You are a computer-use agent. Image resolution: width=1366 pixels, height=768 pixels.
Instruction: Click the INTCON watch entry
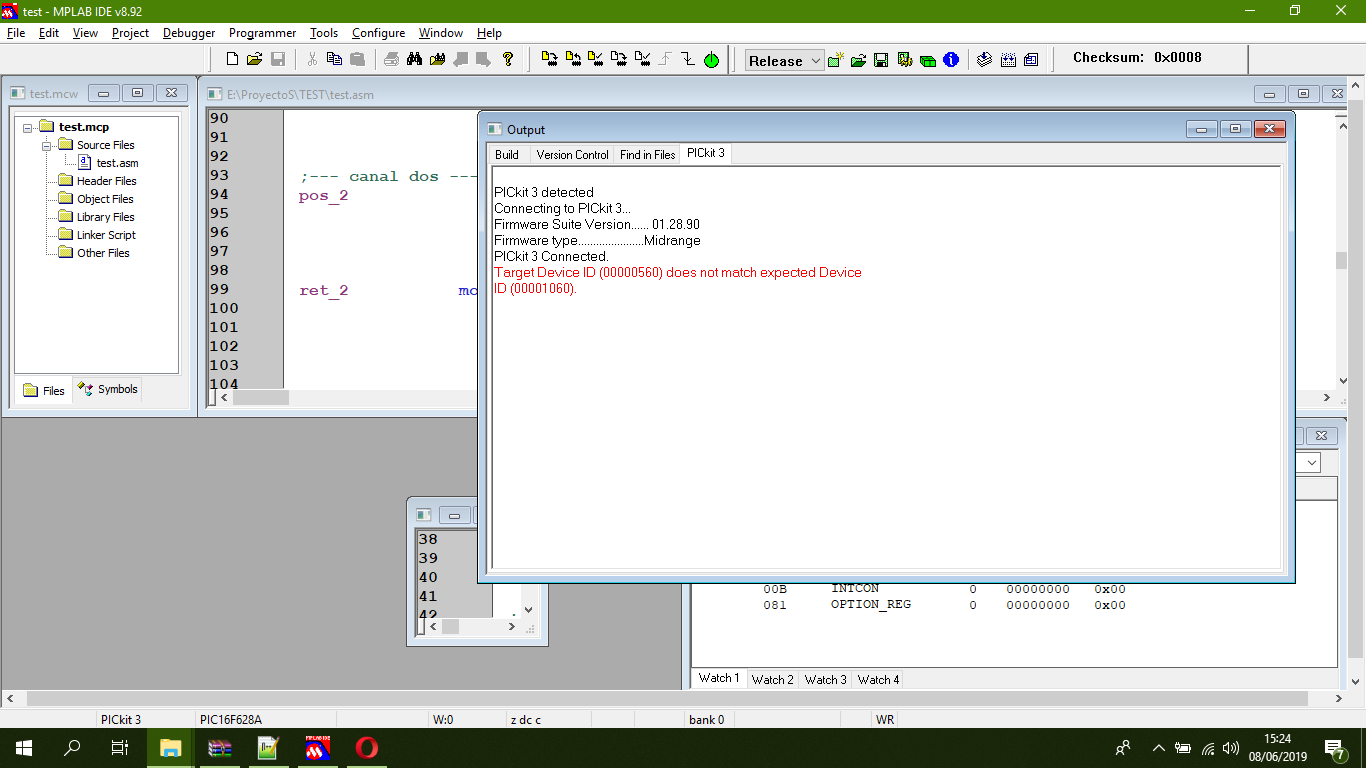coord(855,589)
